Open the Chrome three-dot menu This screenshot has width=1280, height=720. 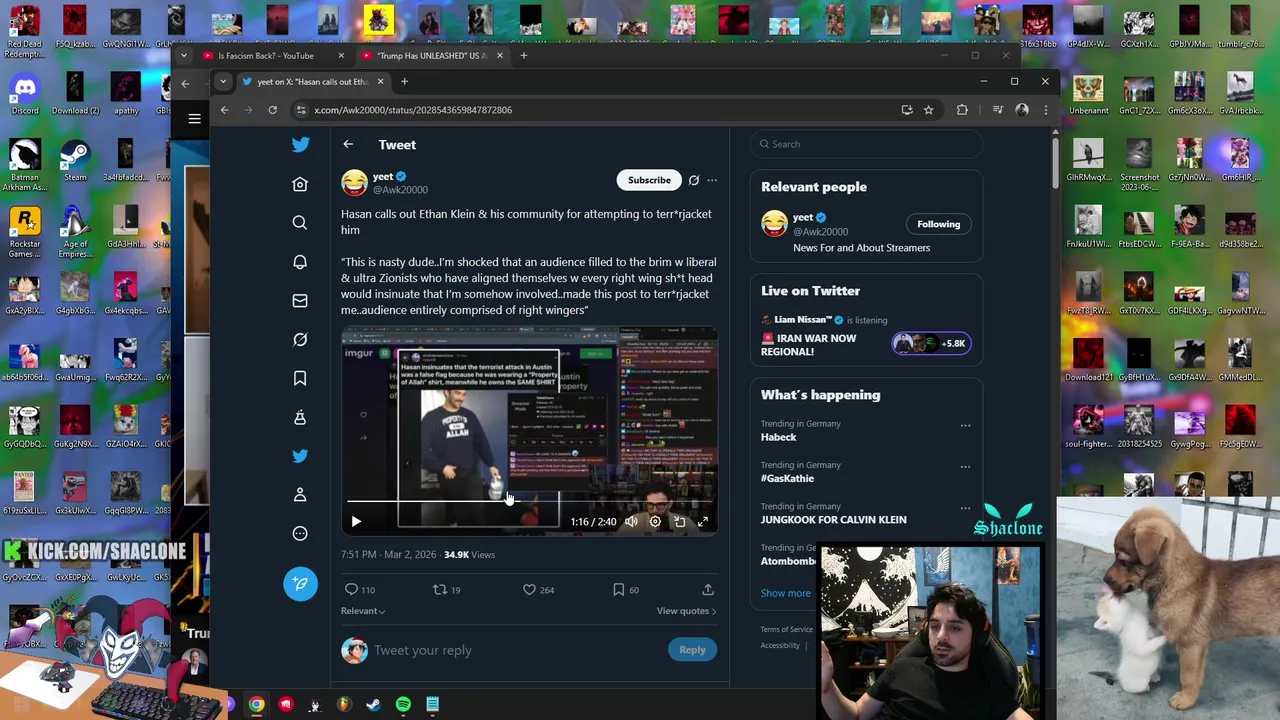click(1045, 110)
